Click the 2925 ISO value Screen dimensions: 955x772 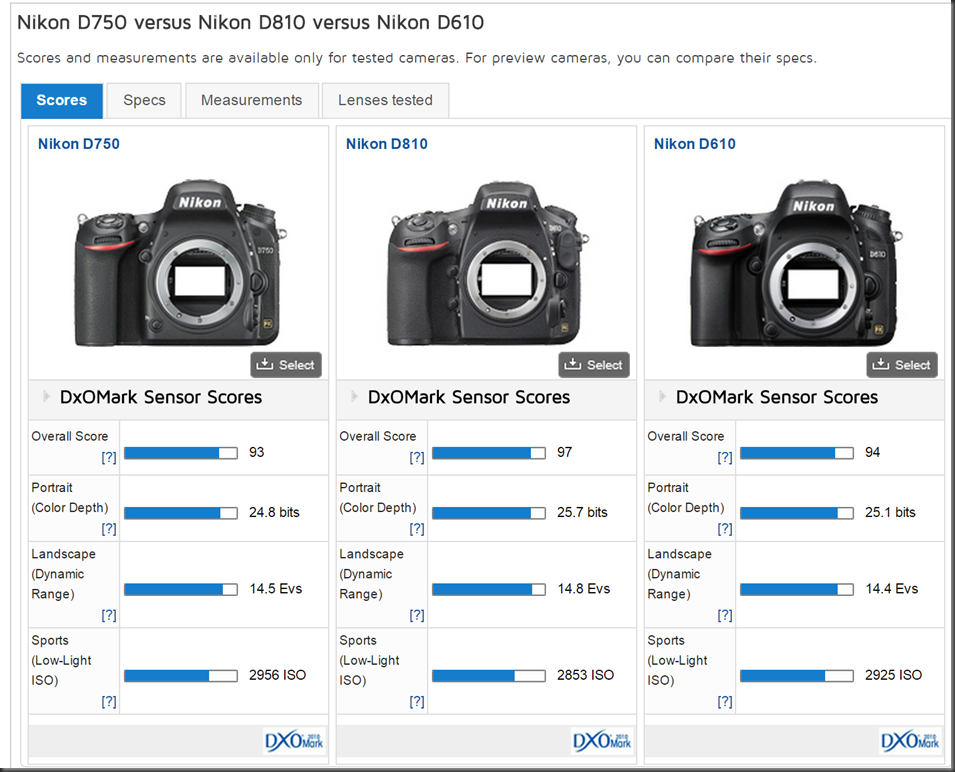[x=893, y=675]
